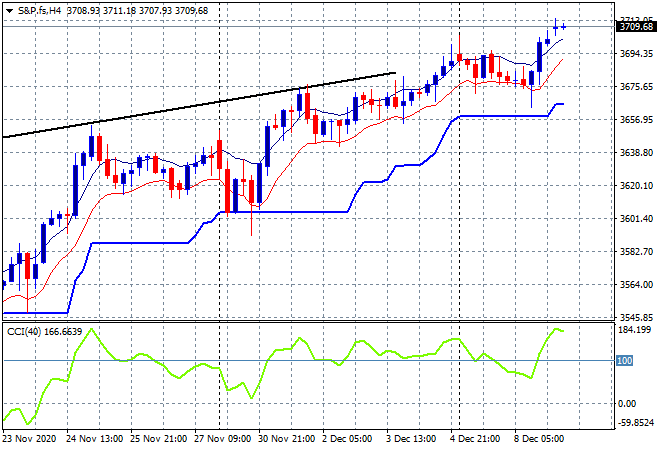
Task: Select the 3709.68 current price label
Action: [636, 27]
